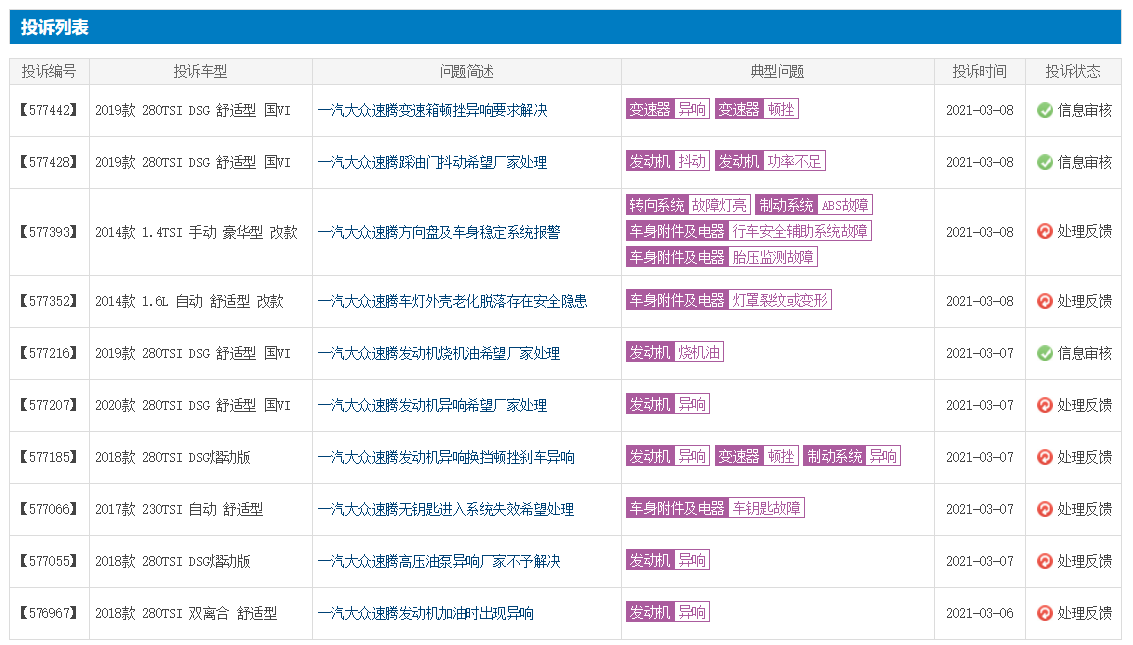Click the 投诉时间 column header
The width and height of the screenshot is (1133, 645).
click(979, 72)
